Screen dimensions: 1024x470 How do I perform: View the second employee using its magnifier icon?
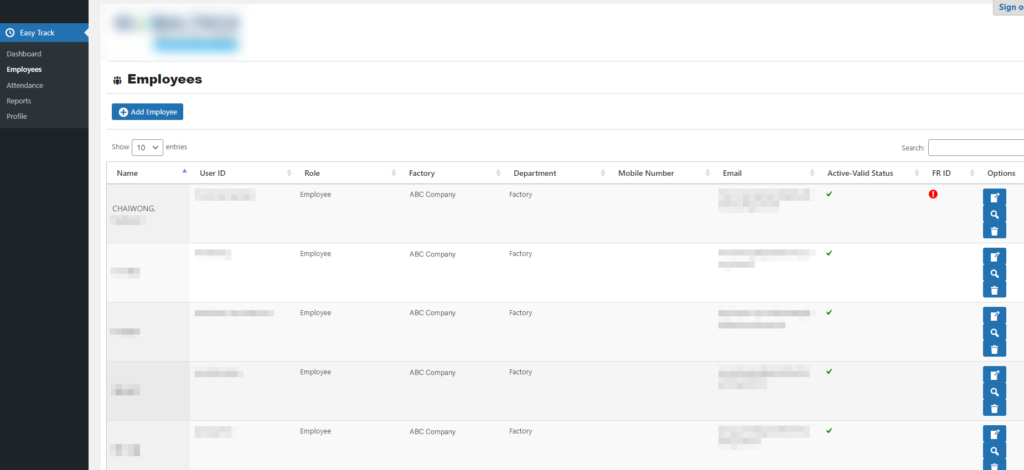[994, 274]
